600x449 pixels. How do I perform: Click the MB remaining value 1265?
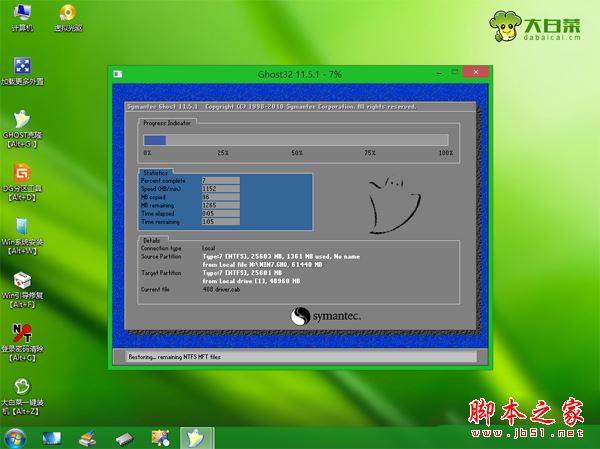coord(221,205)
